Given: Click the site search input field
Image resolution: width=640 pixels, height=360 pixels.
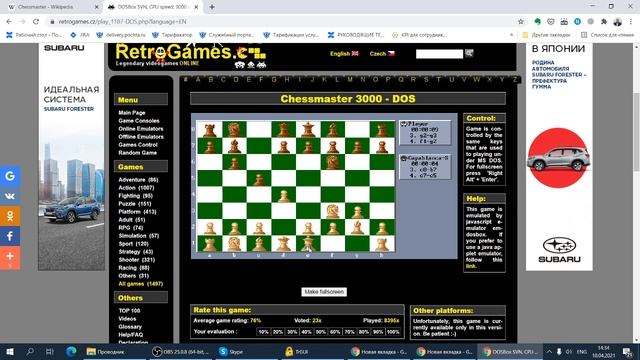Looking at the screenshot, I should coord(439,53).
